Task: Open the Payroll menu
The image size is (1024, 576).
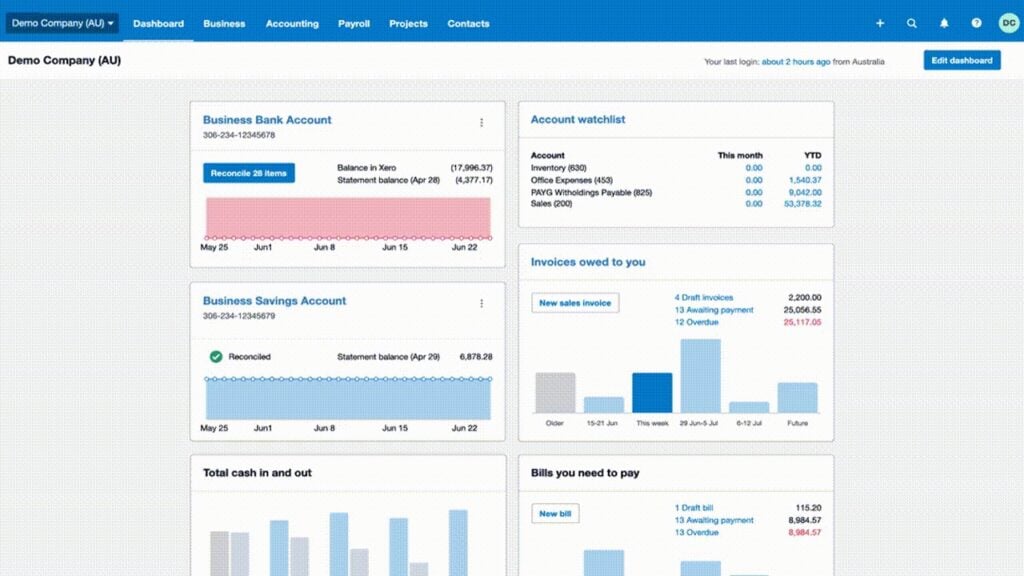Action: click(x=354, y=23)
